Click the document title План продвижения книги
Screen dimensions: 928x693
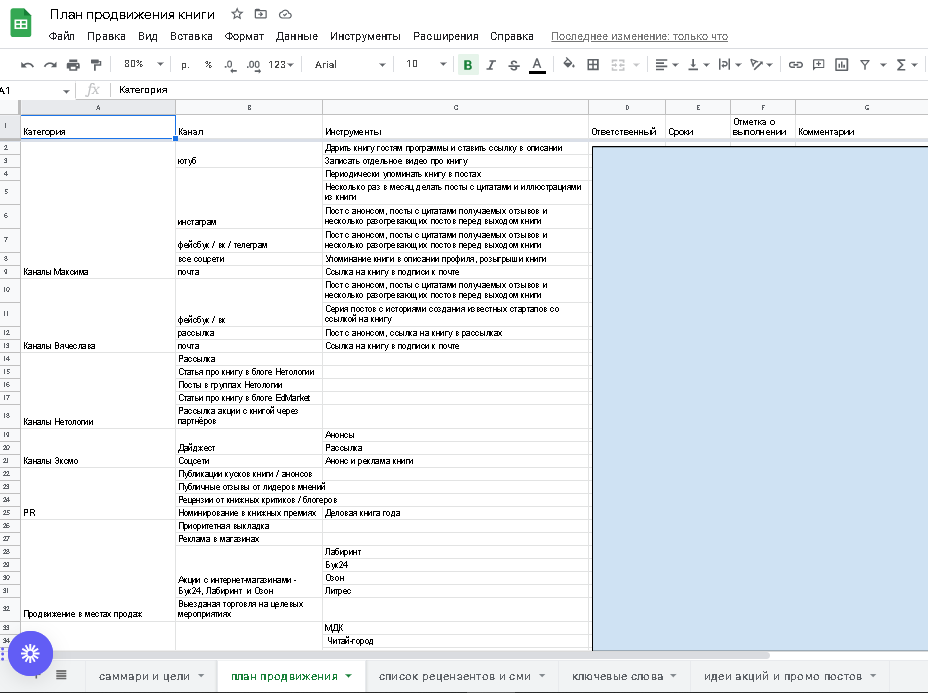[x=134, y=14]
